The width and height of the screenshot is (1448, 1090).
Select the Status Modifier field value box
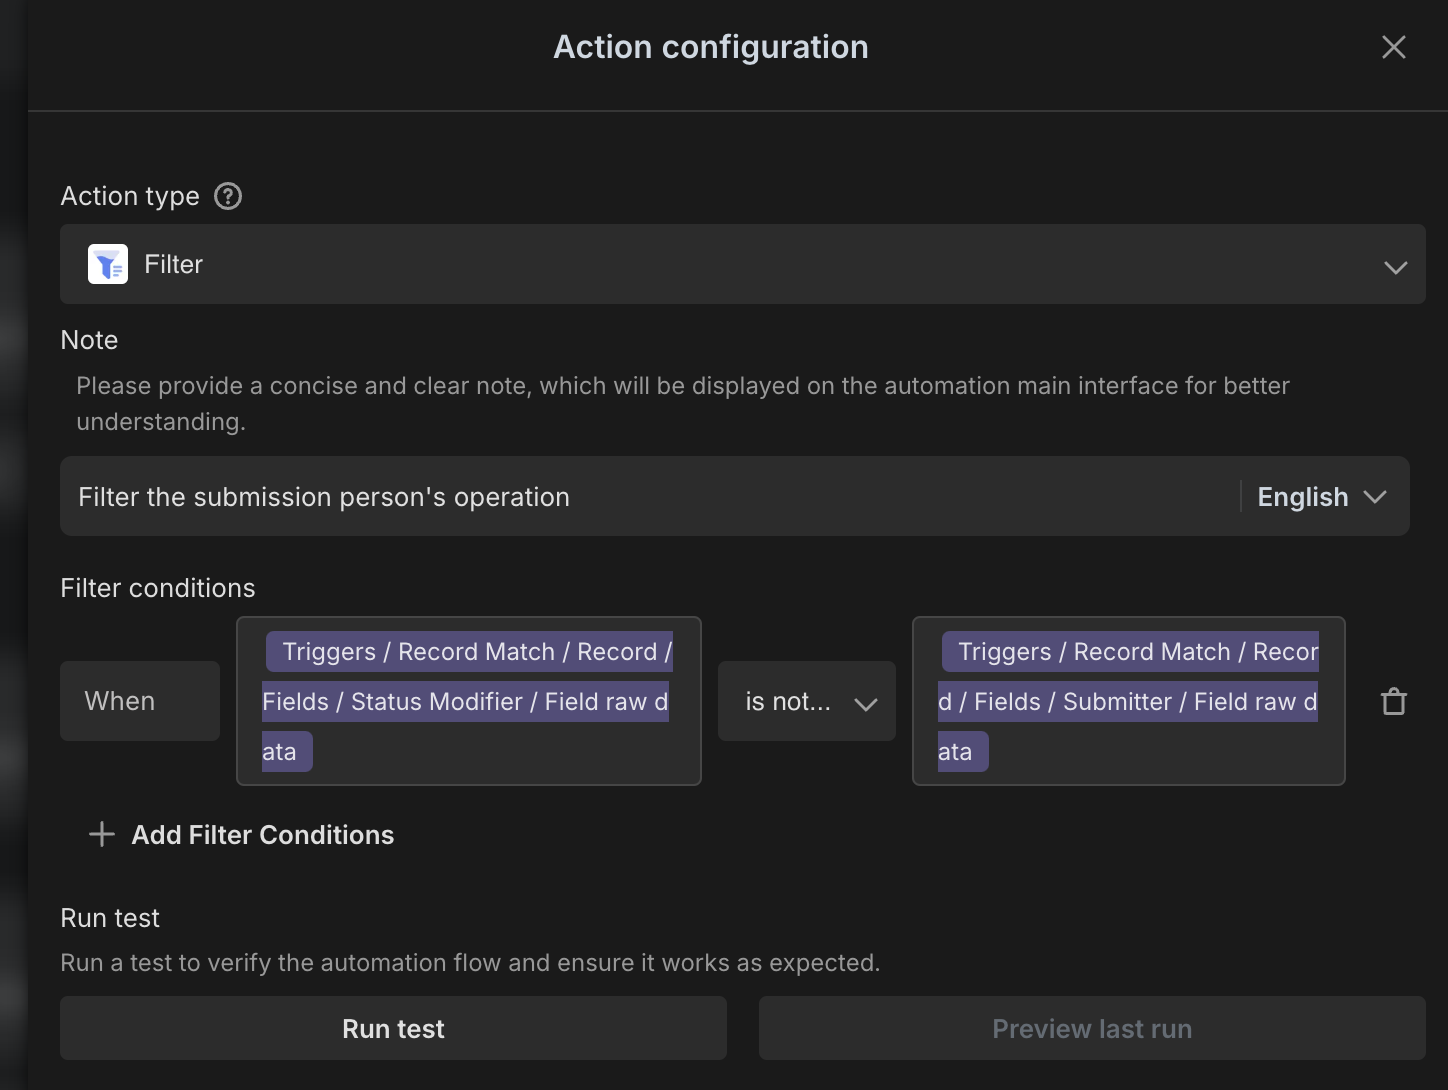pyautogui.click(x=469, y=701)
